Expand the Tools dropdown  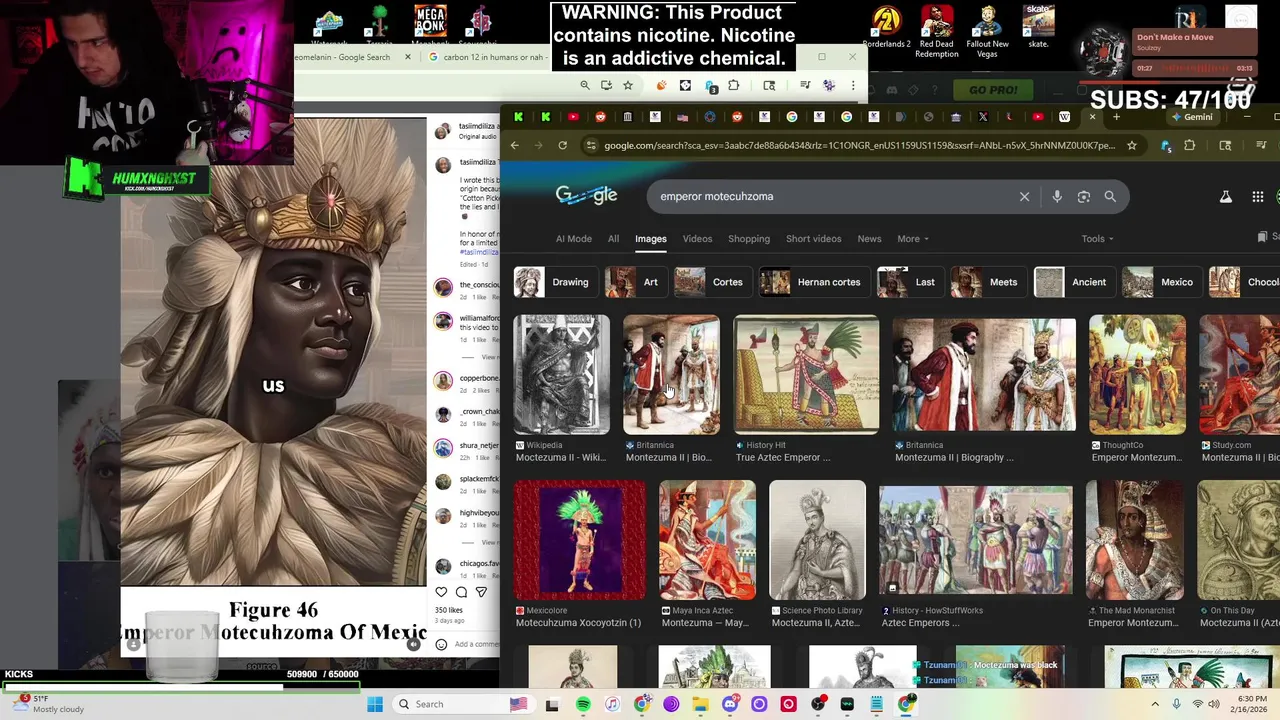point(1097,239)
